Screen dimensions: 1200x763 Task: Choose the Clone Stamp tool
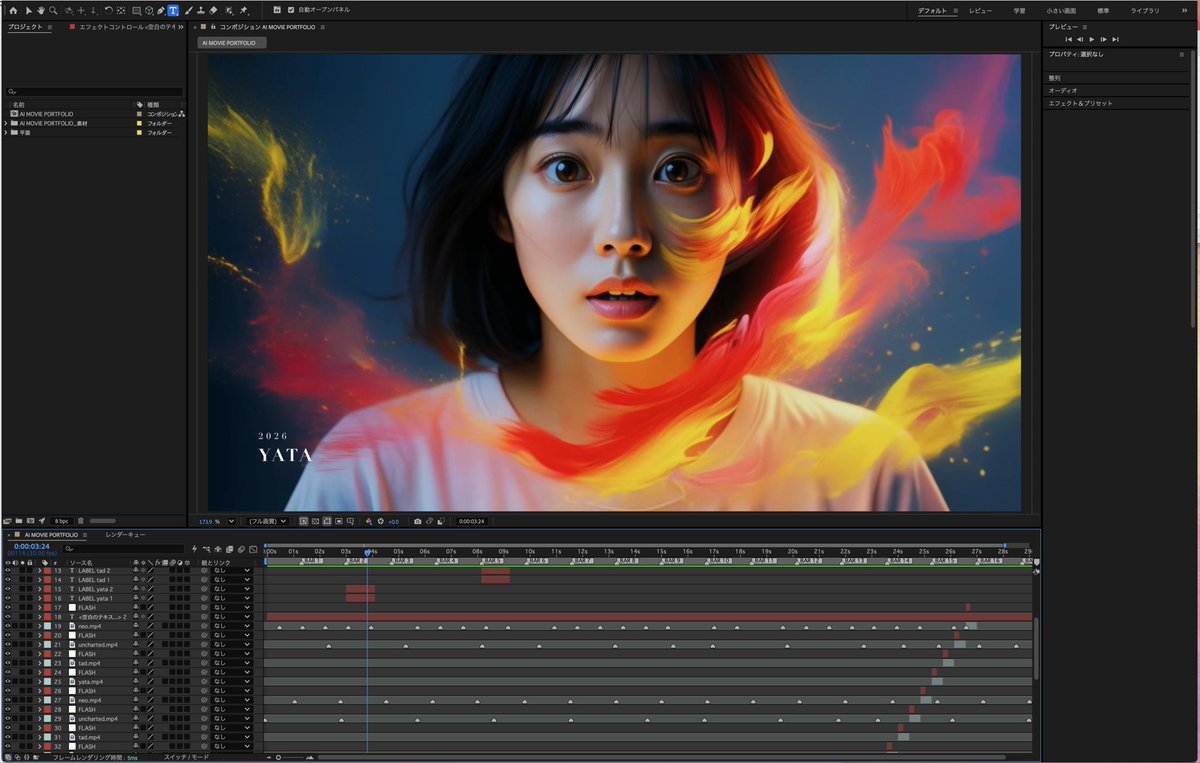coord(201,10)
